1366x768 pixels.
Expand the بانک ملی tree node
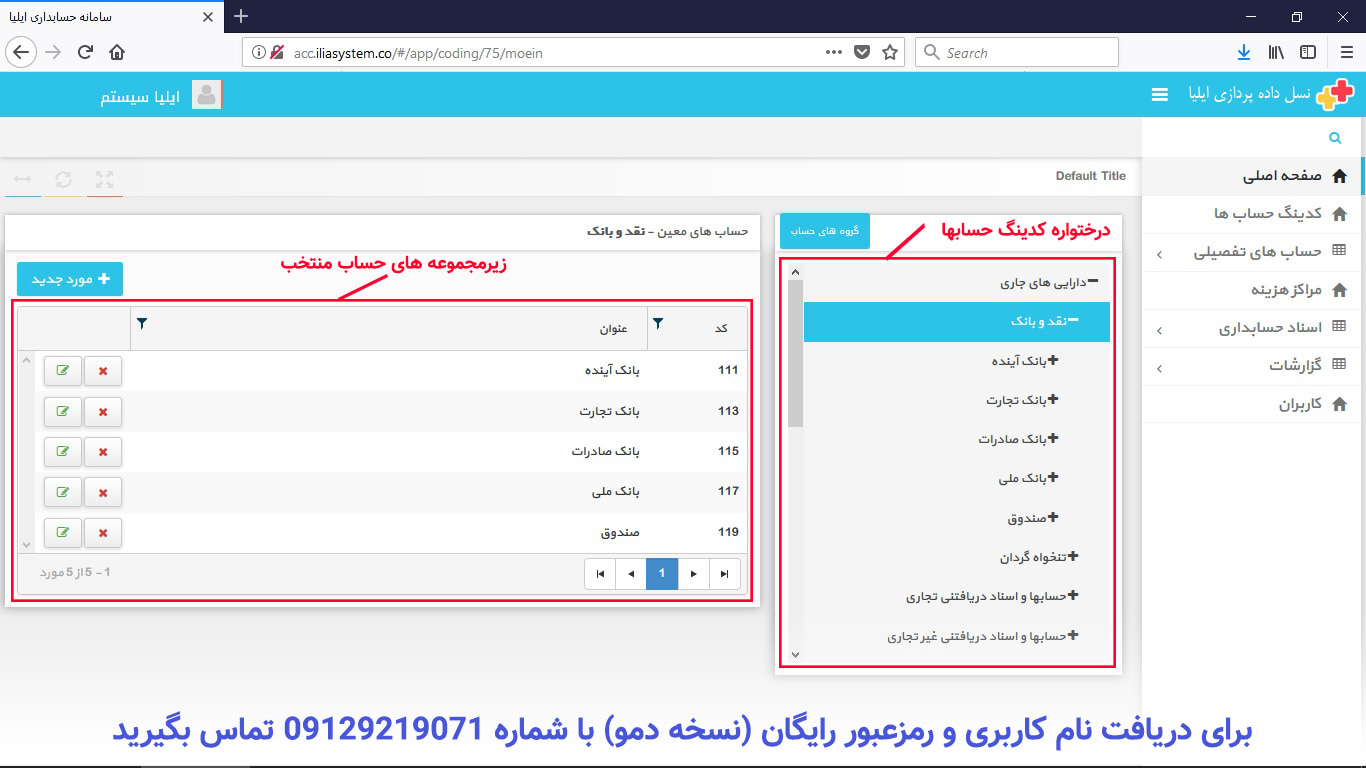[1055, 478]
